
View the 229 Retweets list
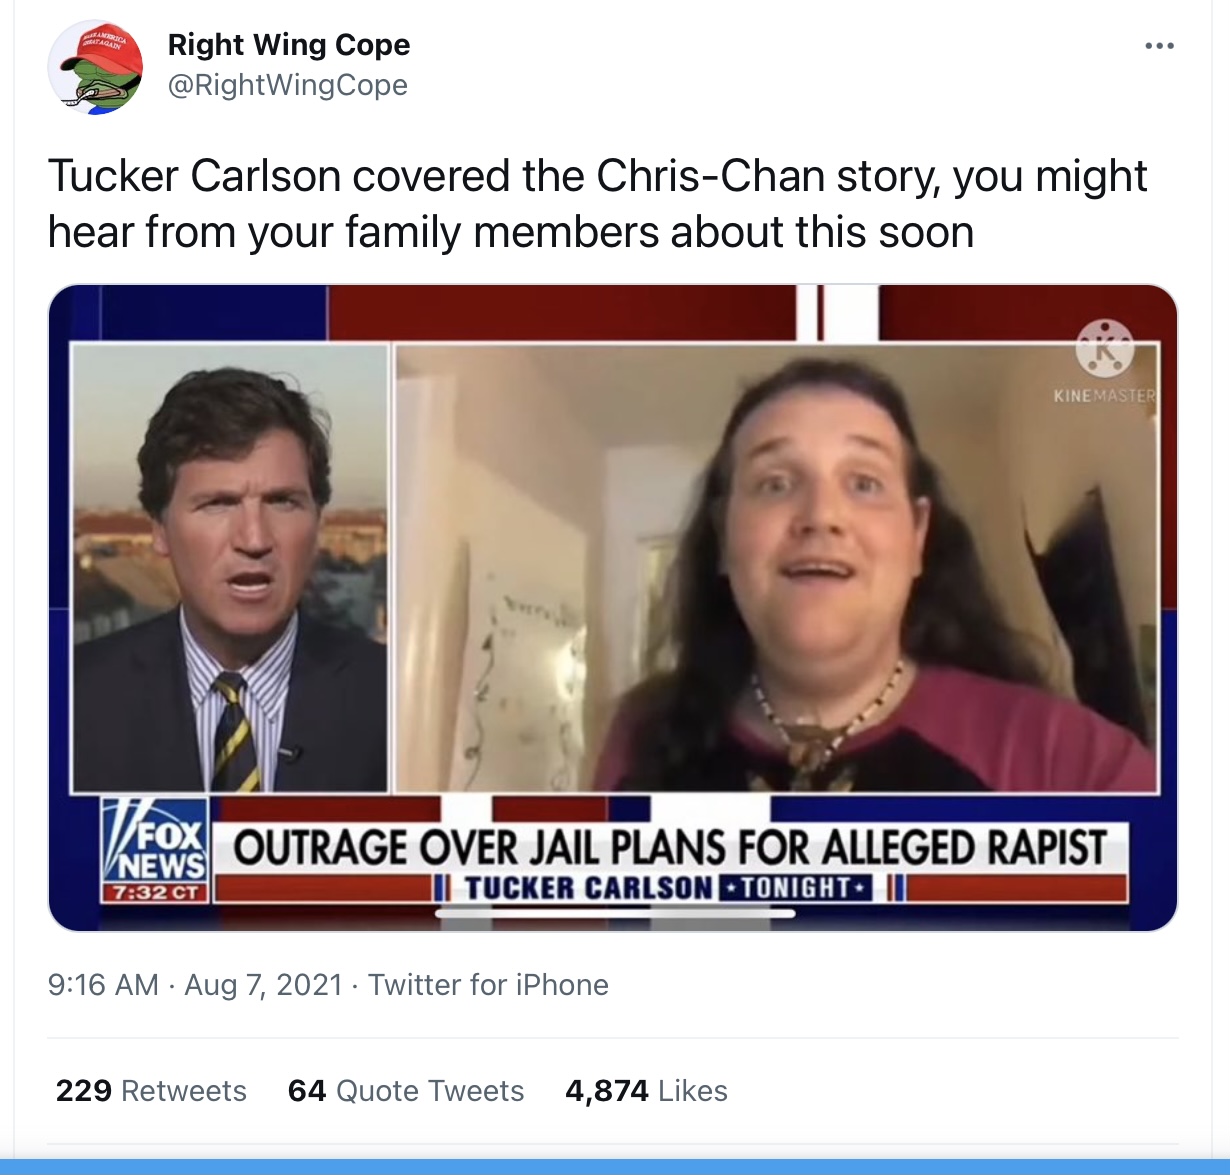pos(151,1090)
